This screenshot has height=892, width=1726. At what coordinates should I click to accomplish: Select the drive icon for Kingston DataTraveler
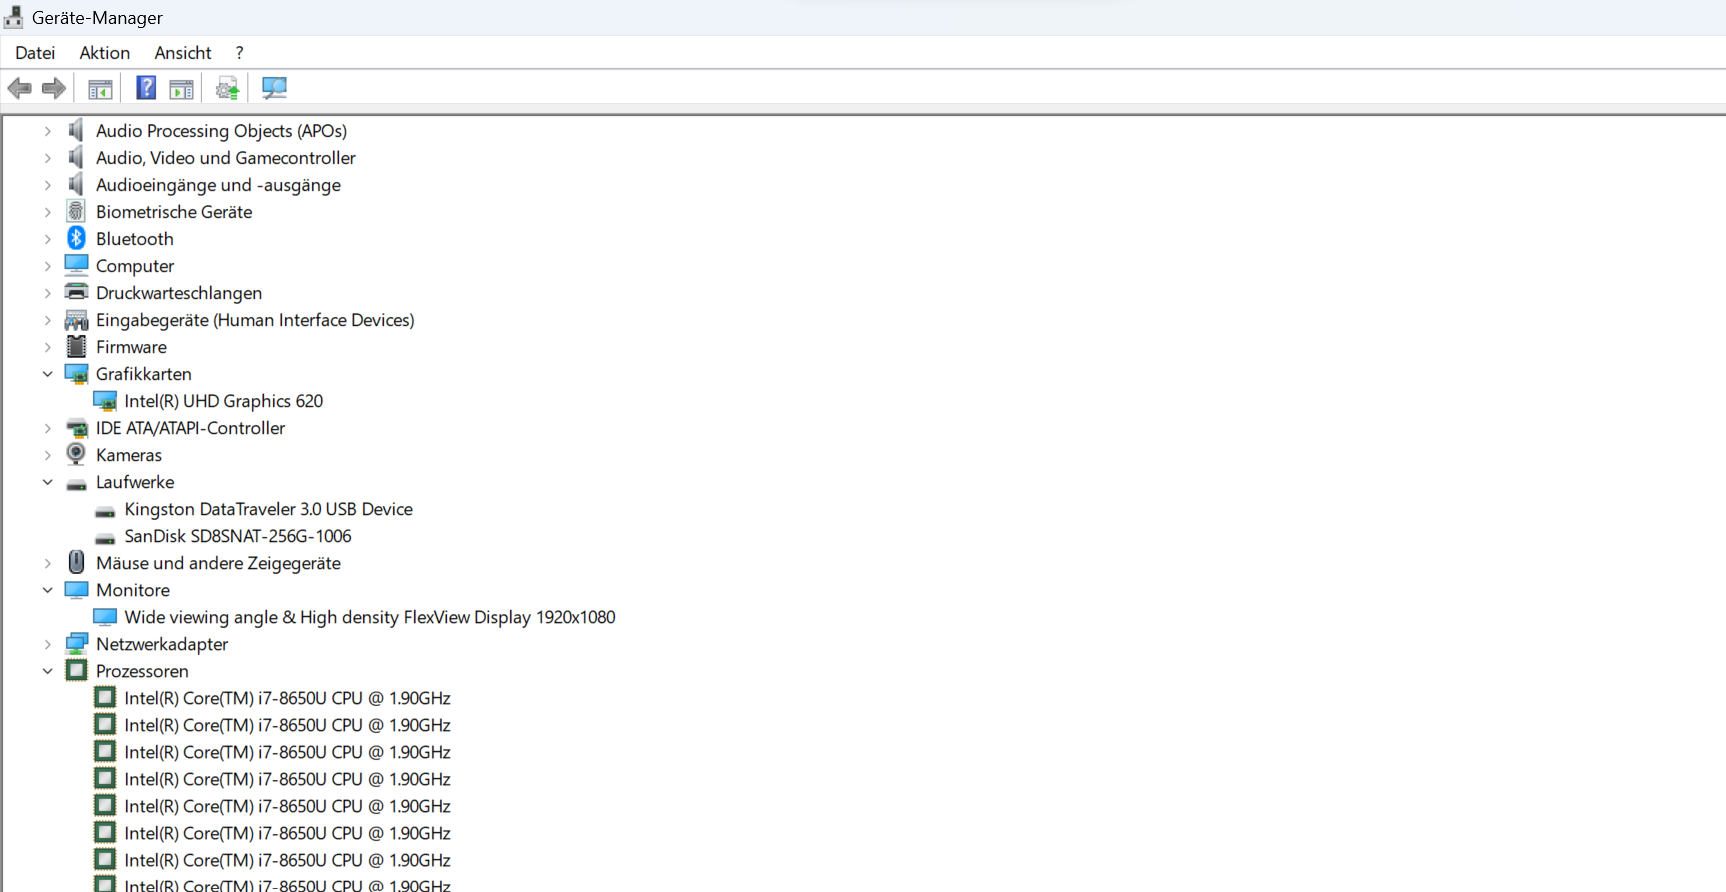click(x=105, y=511)
